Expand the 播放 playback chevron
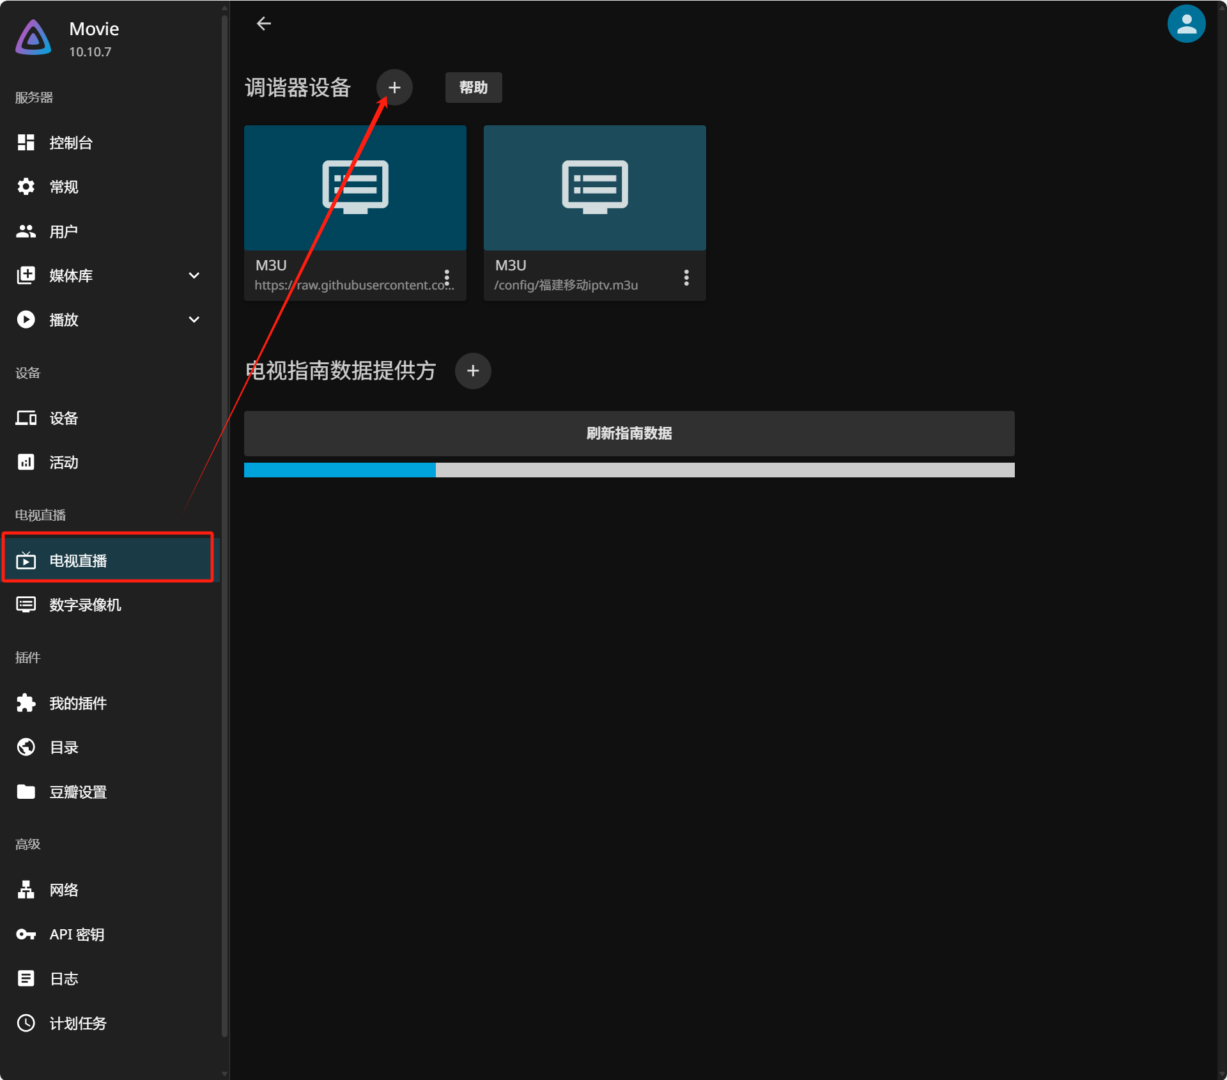The image size is (1227, 1080). 194,320
